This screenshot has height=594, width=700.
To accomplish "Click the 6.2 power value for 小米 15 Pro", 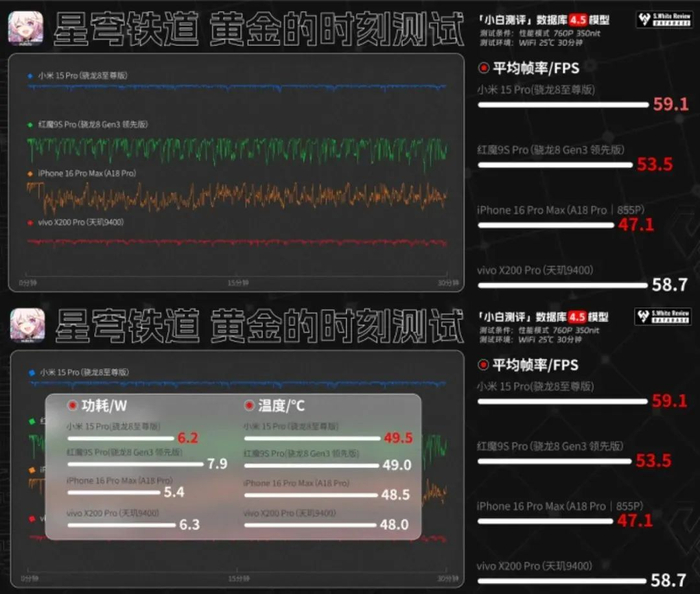I will (188, 438).
